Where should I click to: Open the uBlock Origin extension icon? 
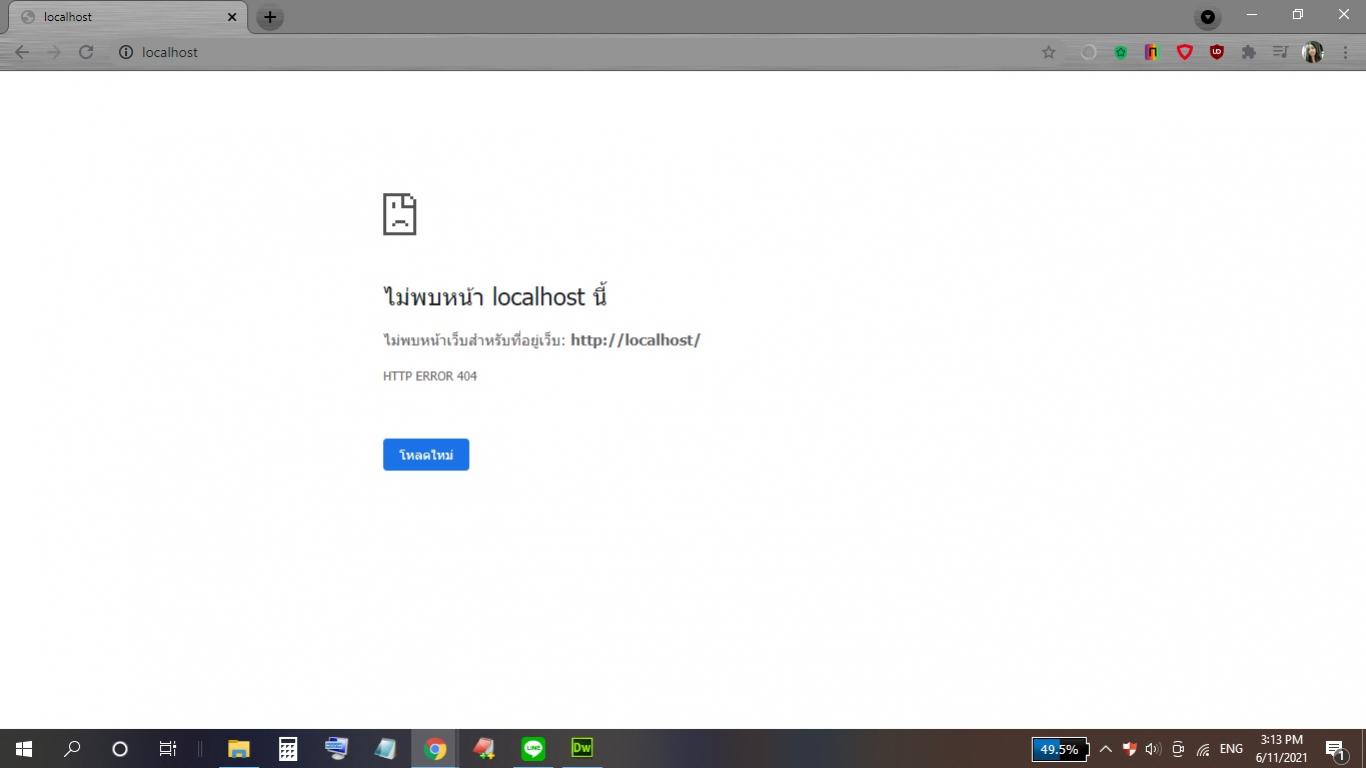[1216, 52]
